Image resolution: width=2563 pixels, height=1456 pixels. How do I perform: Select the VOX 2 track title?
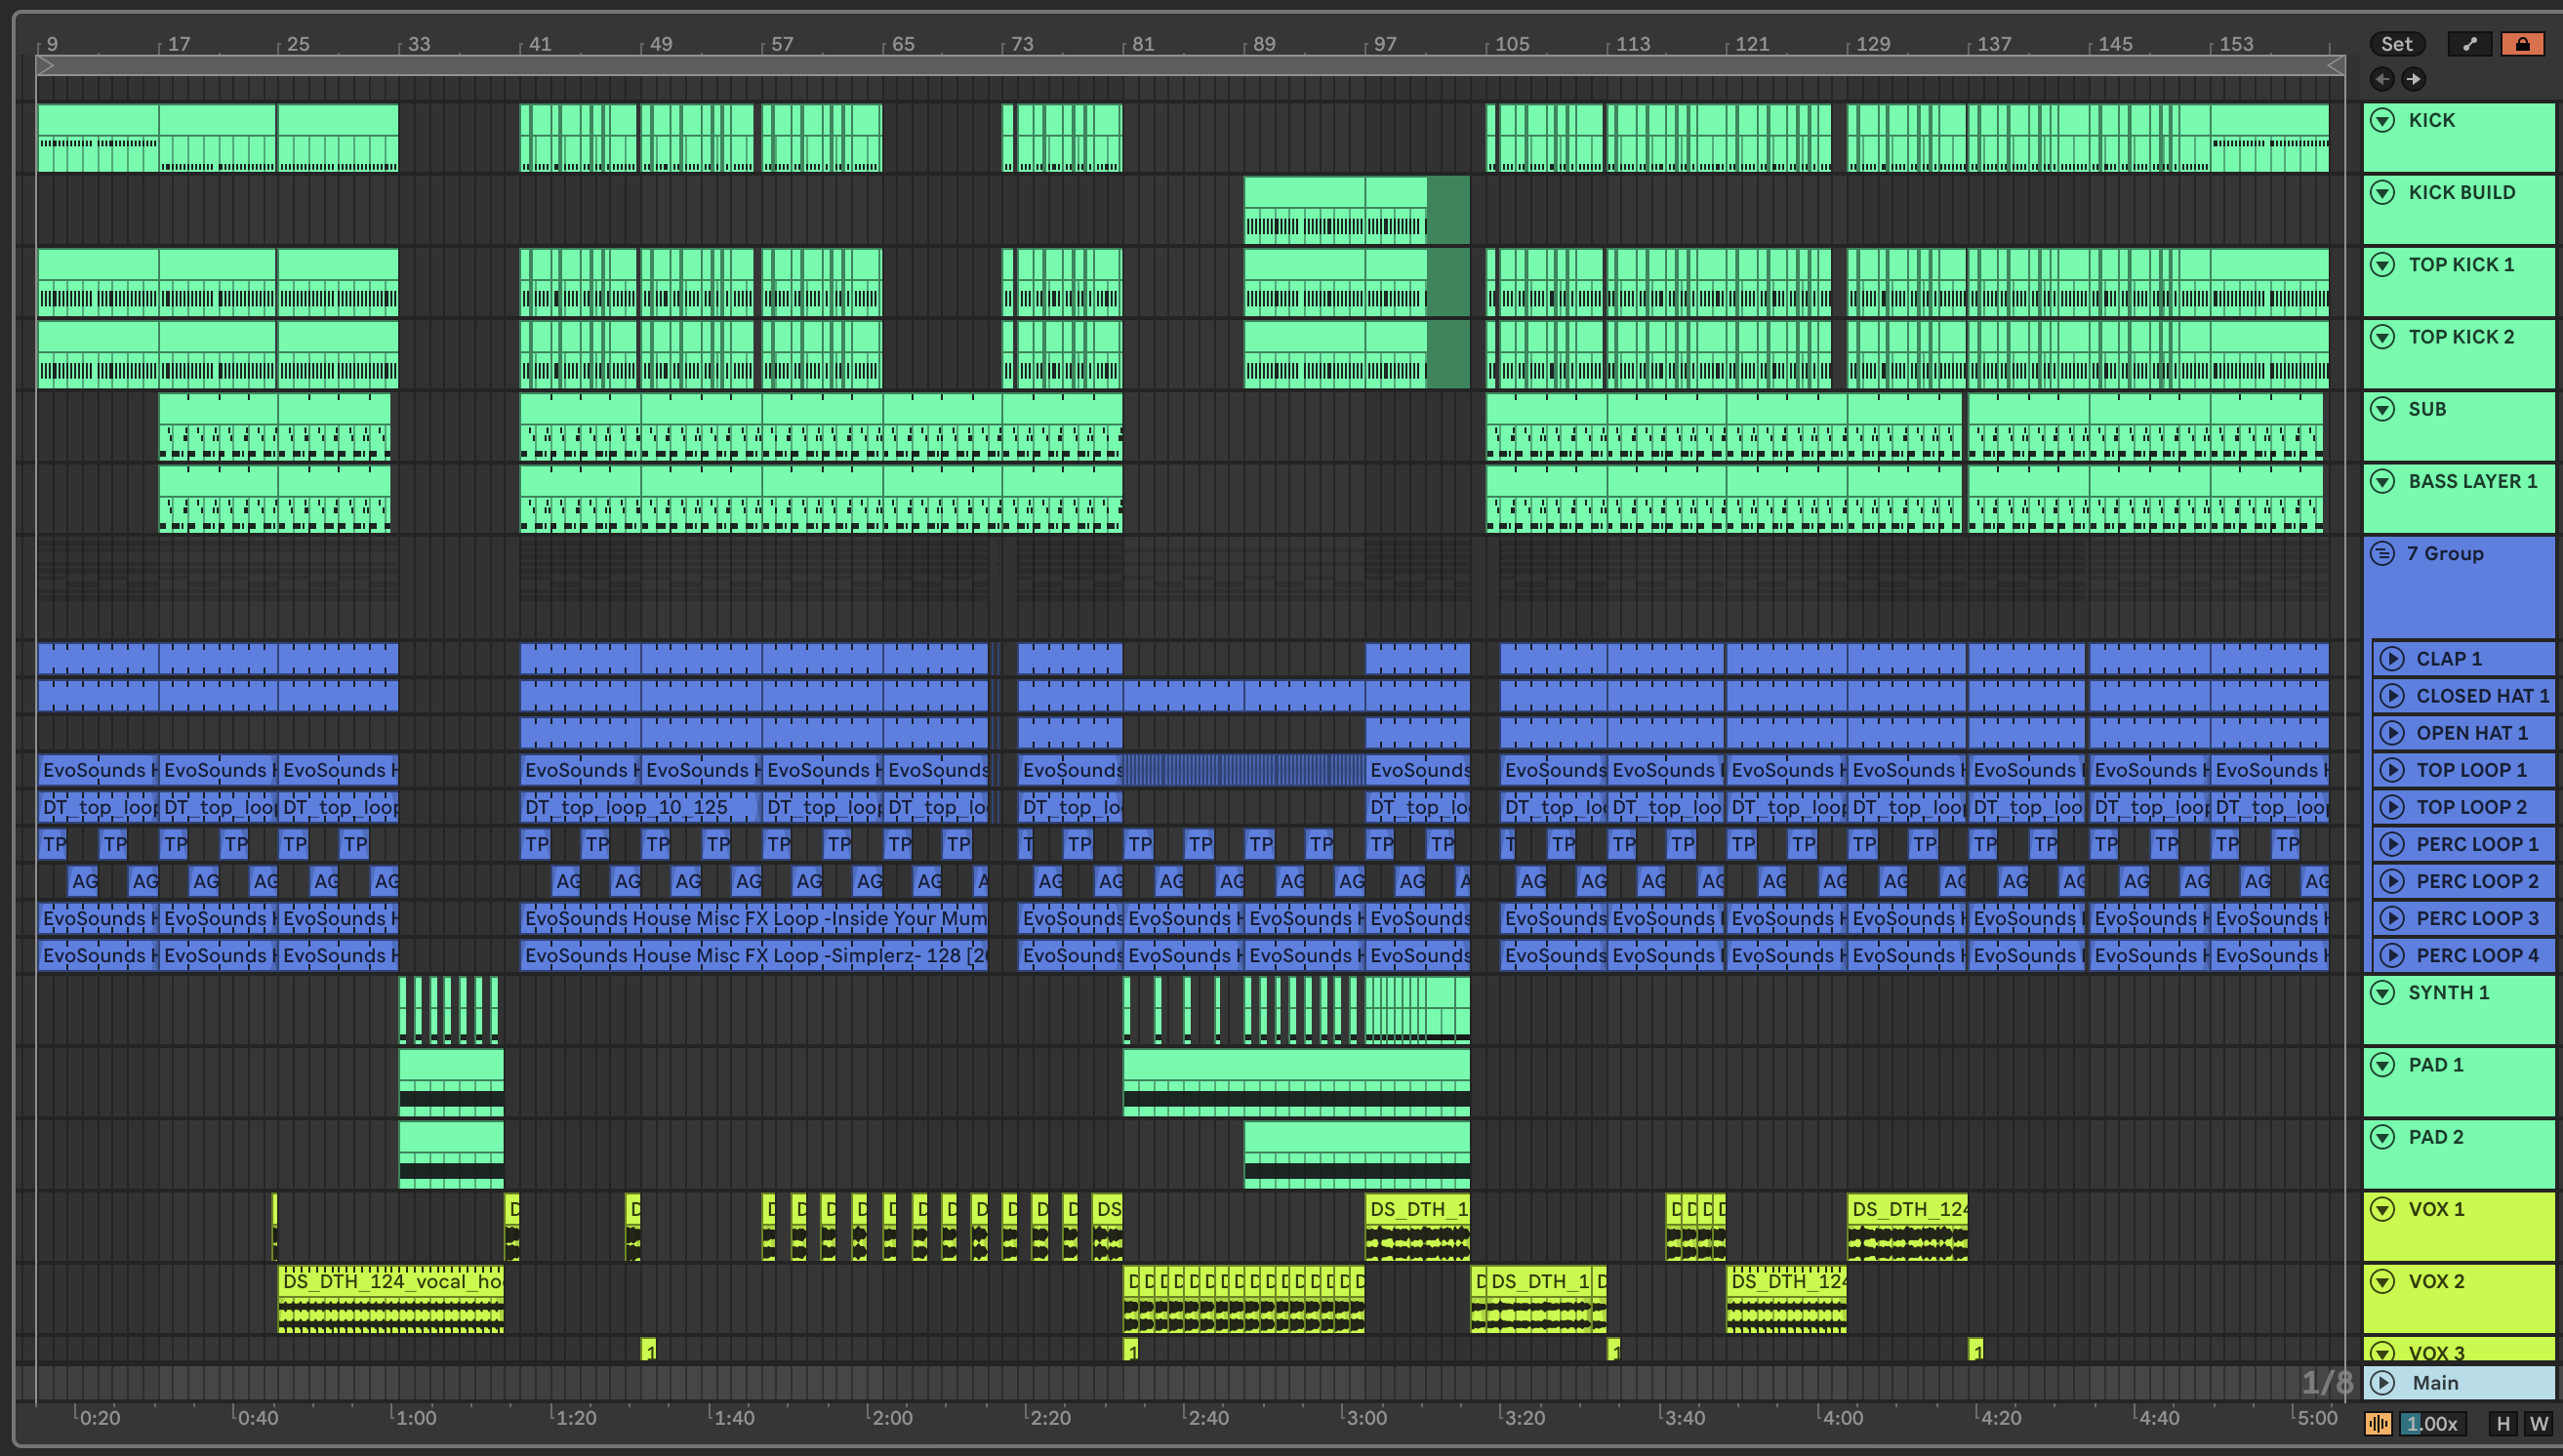click(x=2436, y=1280)
